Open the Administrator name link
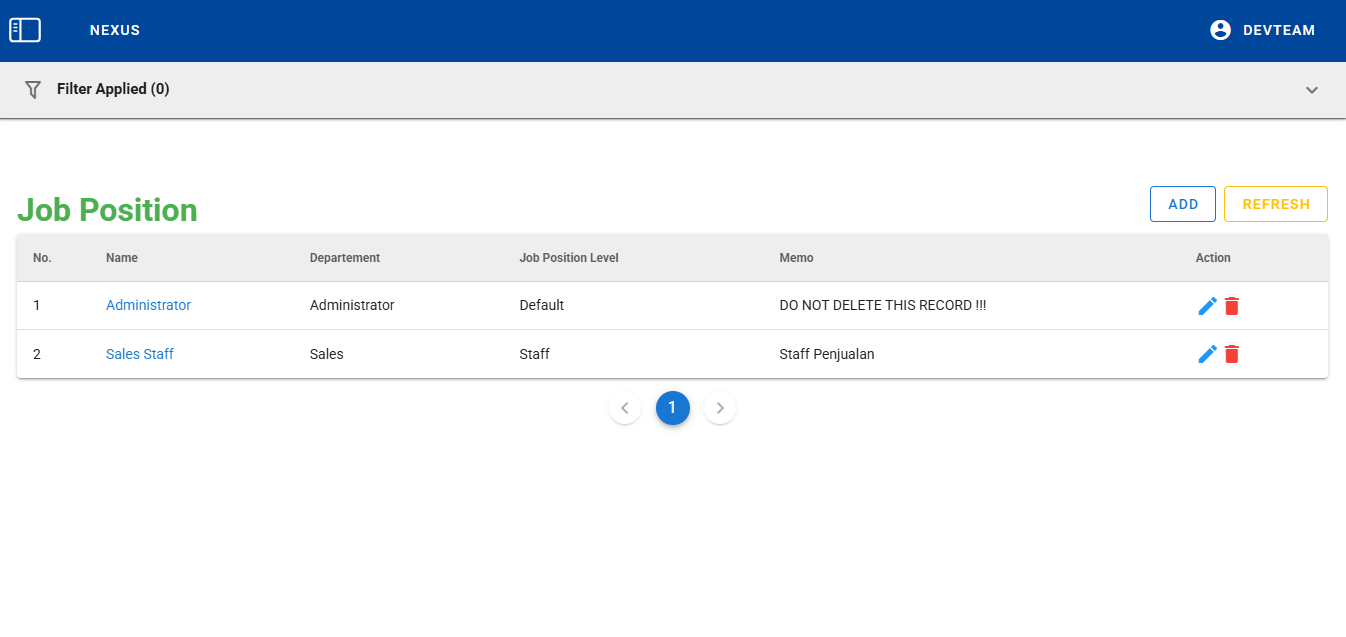1346x637 pixels. (148, 305)
